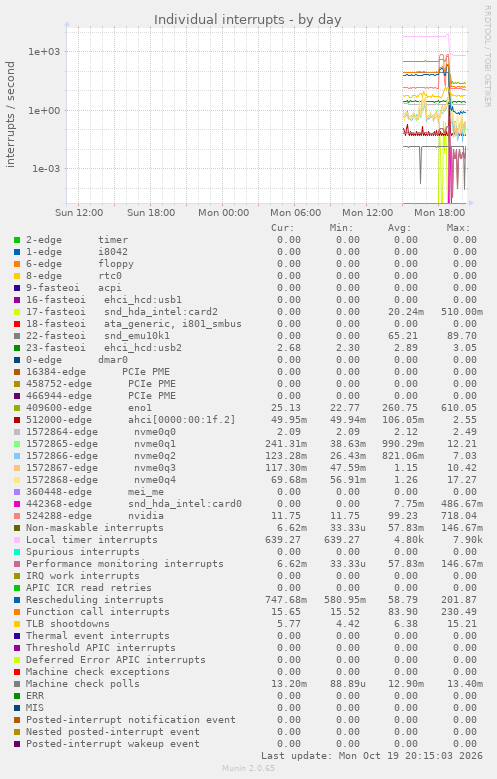Click '360448-edge mei_me' label

pos(95,492)
